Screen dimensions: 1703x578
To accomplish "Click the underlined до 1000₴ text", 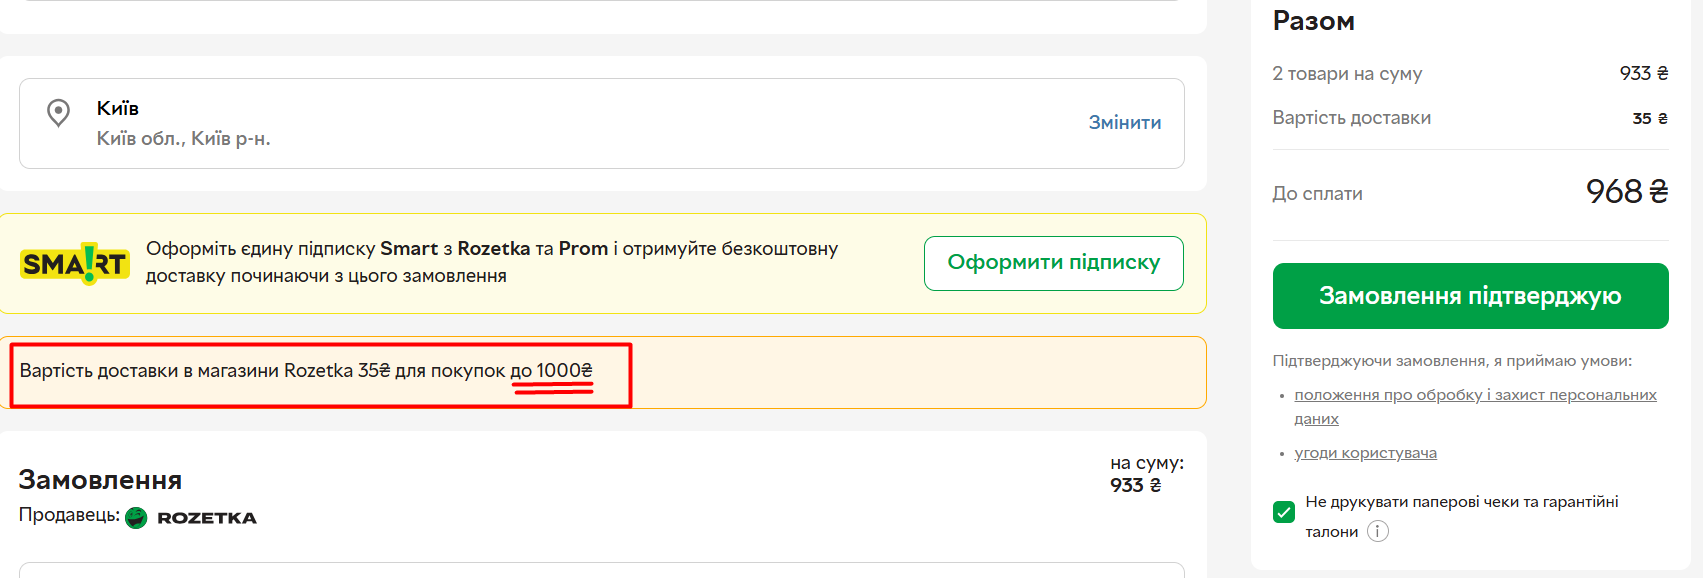I will [552, 371].
